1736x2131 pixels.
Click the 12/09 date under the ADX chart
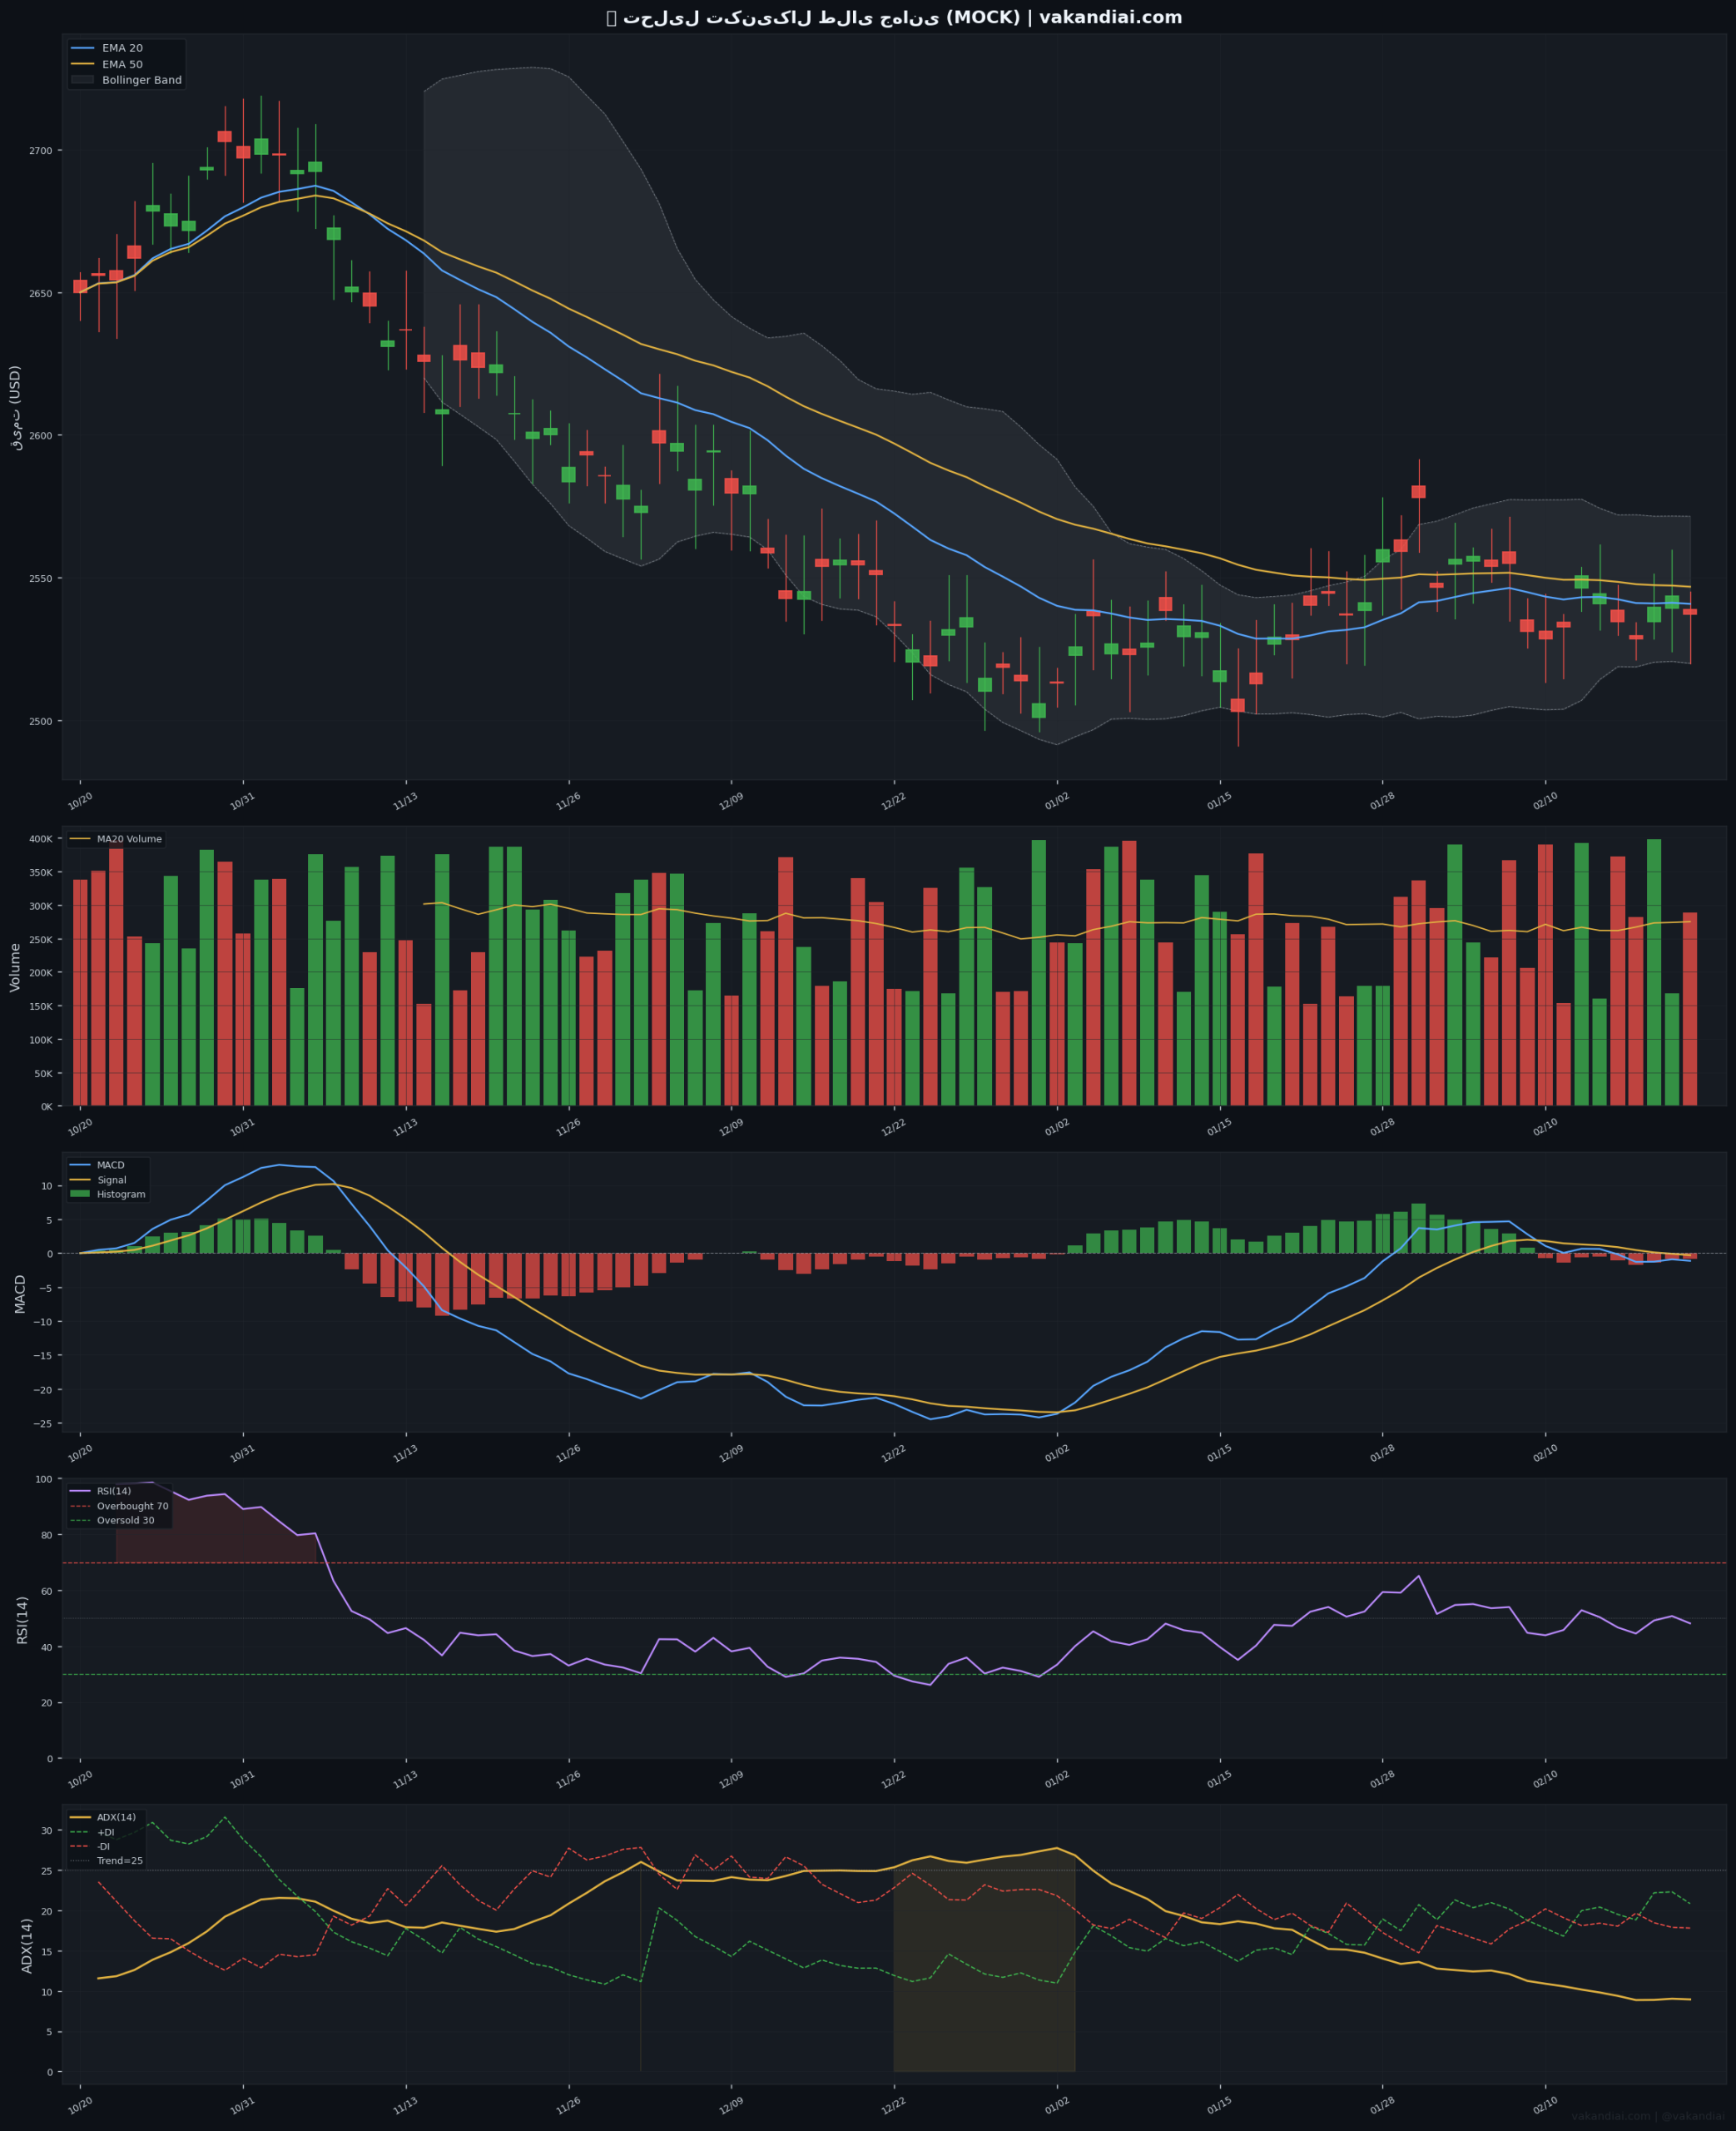click(732, 2106)
